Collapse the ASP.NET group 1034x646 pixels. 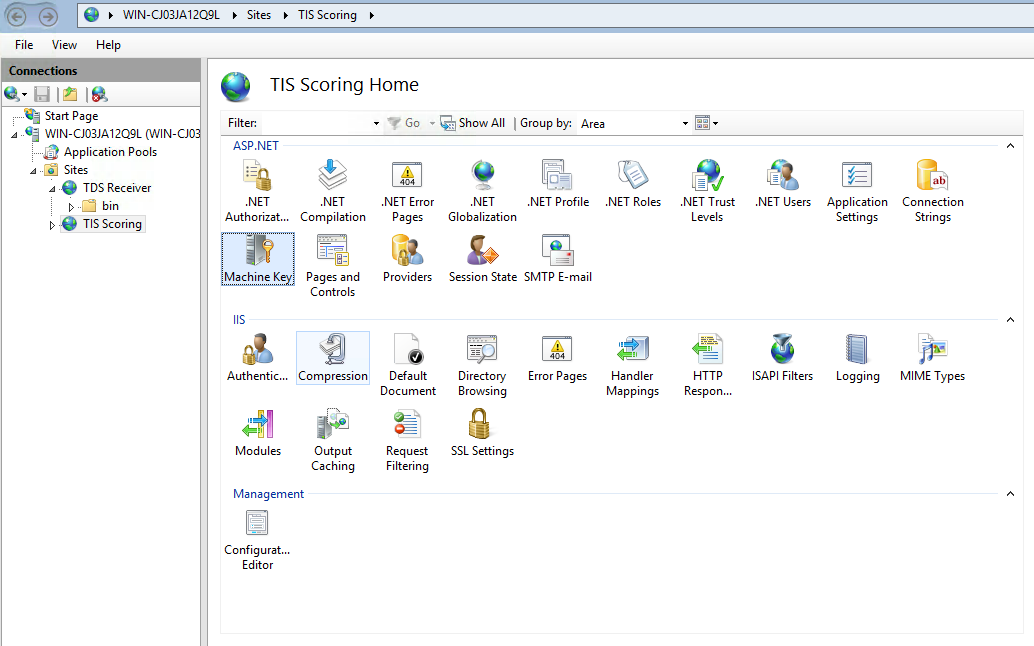(1010, 146)
